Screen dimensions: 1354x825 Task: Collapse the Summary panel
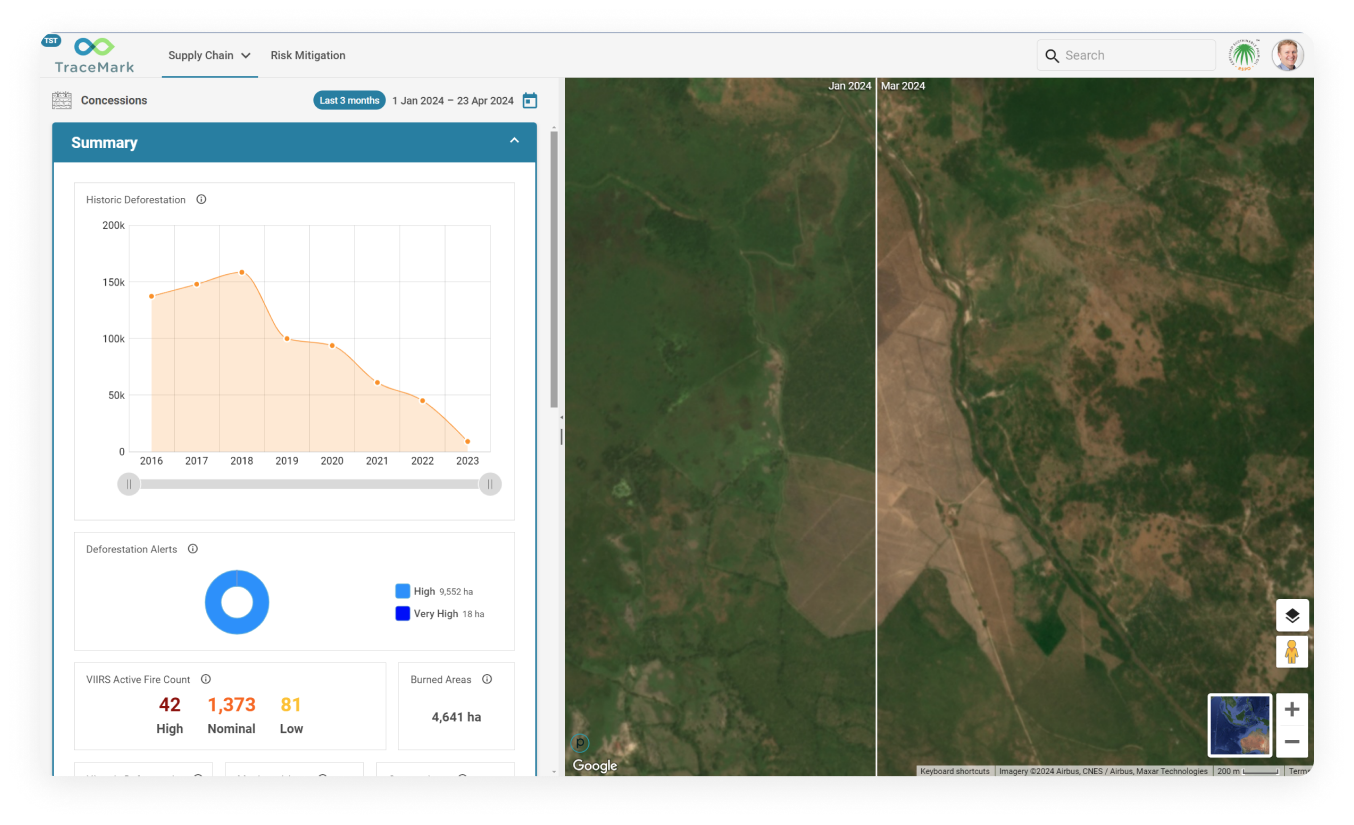514,141
